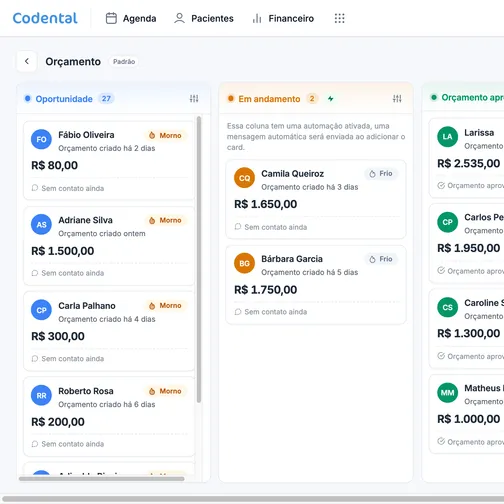This screenshot has width=504, height=504.
Task: Click the Codental logo
Action: click(x=45, y=18)
